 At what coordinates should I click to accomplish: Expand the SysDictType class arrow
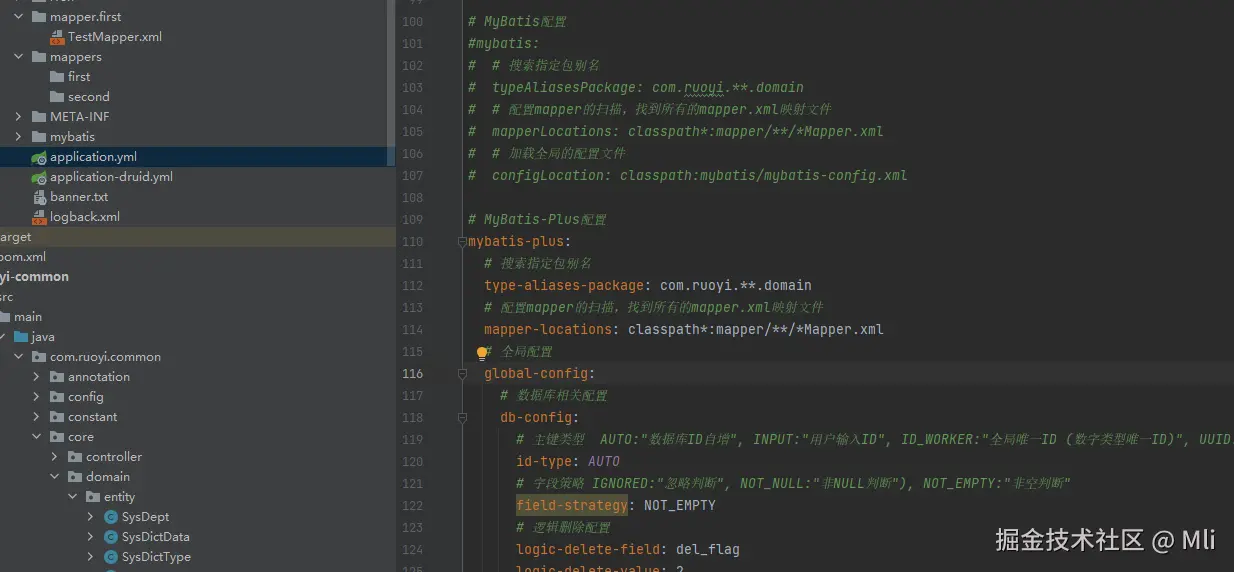pyautogui.click(x=91, y=557)
